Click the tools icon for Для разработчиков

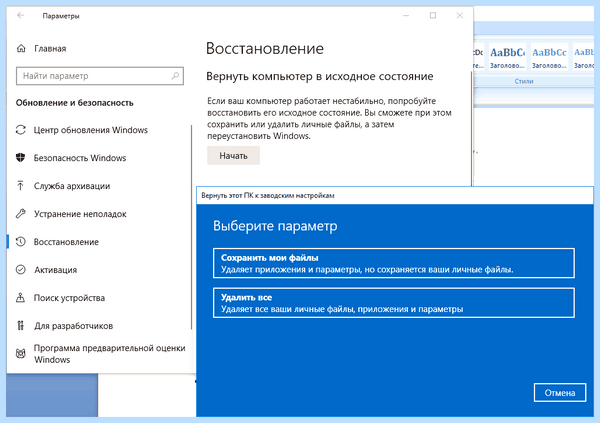point(21,325)
